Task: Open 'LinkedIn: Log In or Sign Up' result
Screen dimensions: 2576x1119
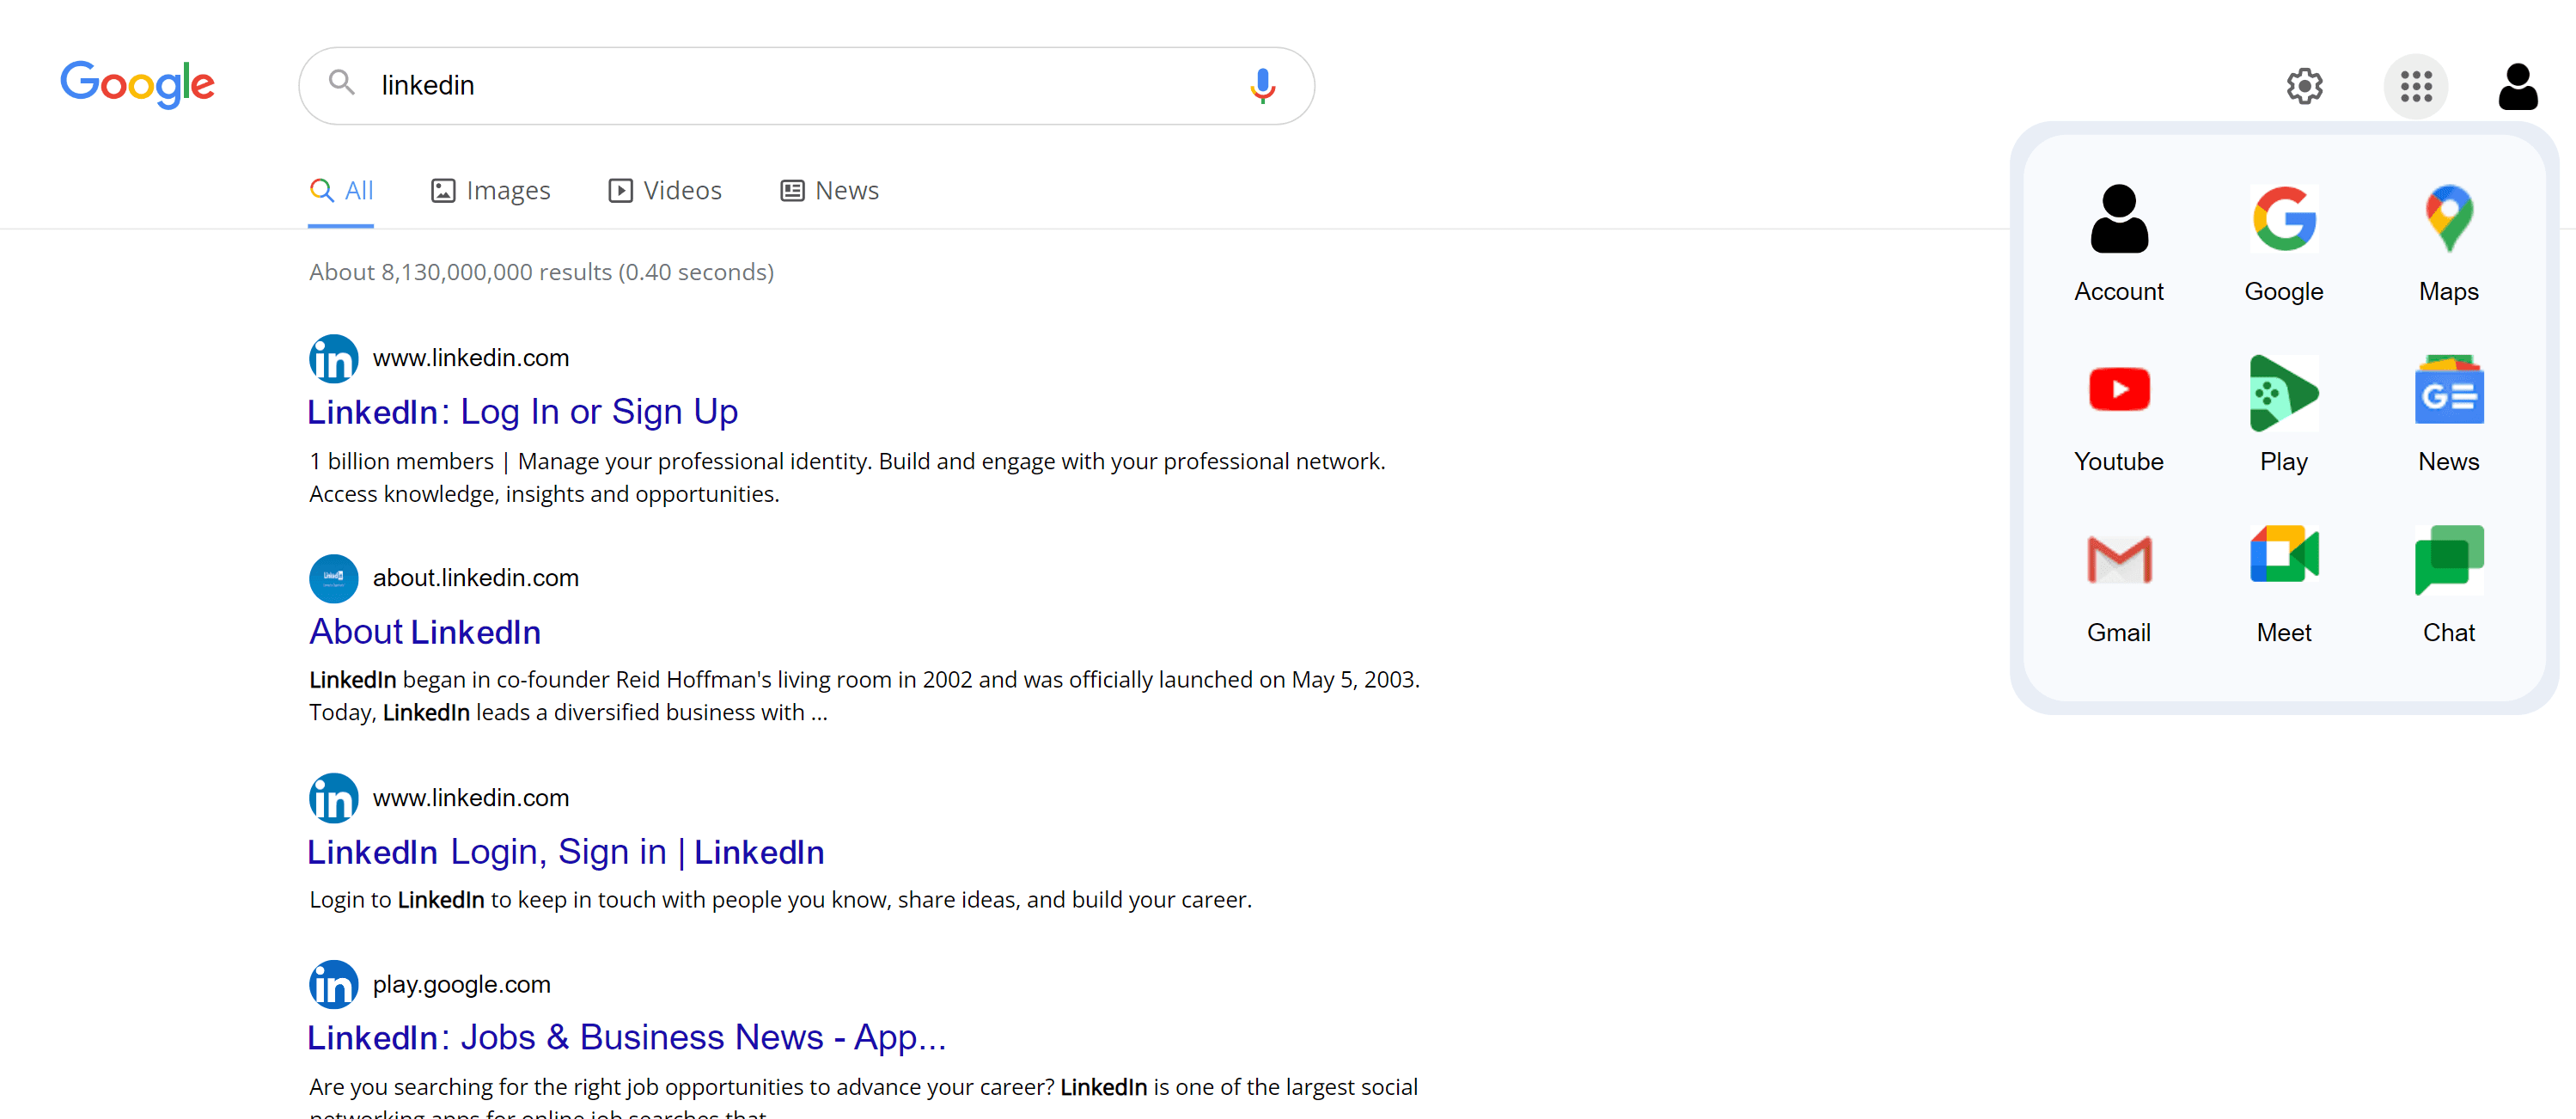Action: pyautogui.click(x=523, y=412)
